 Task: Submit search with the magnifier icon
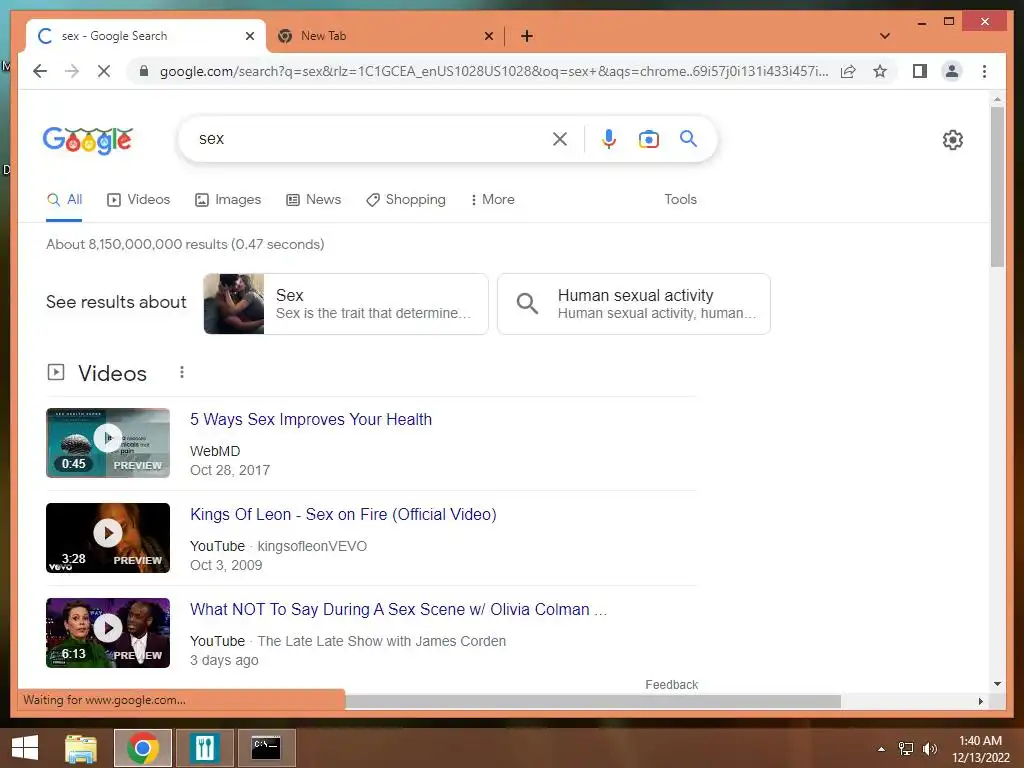pos(688,138)
